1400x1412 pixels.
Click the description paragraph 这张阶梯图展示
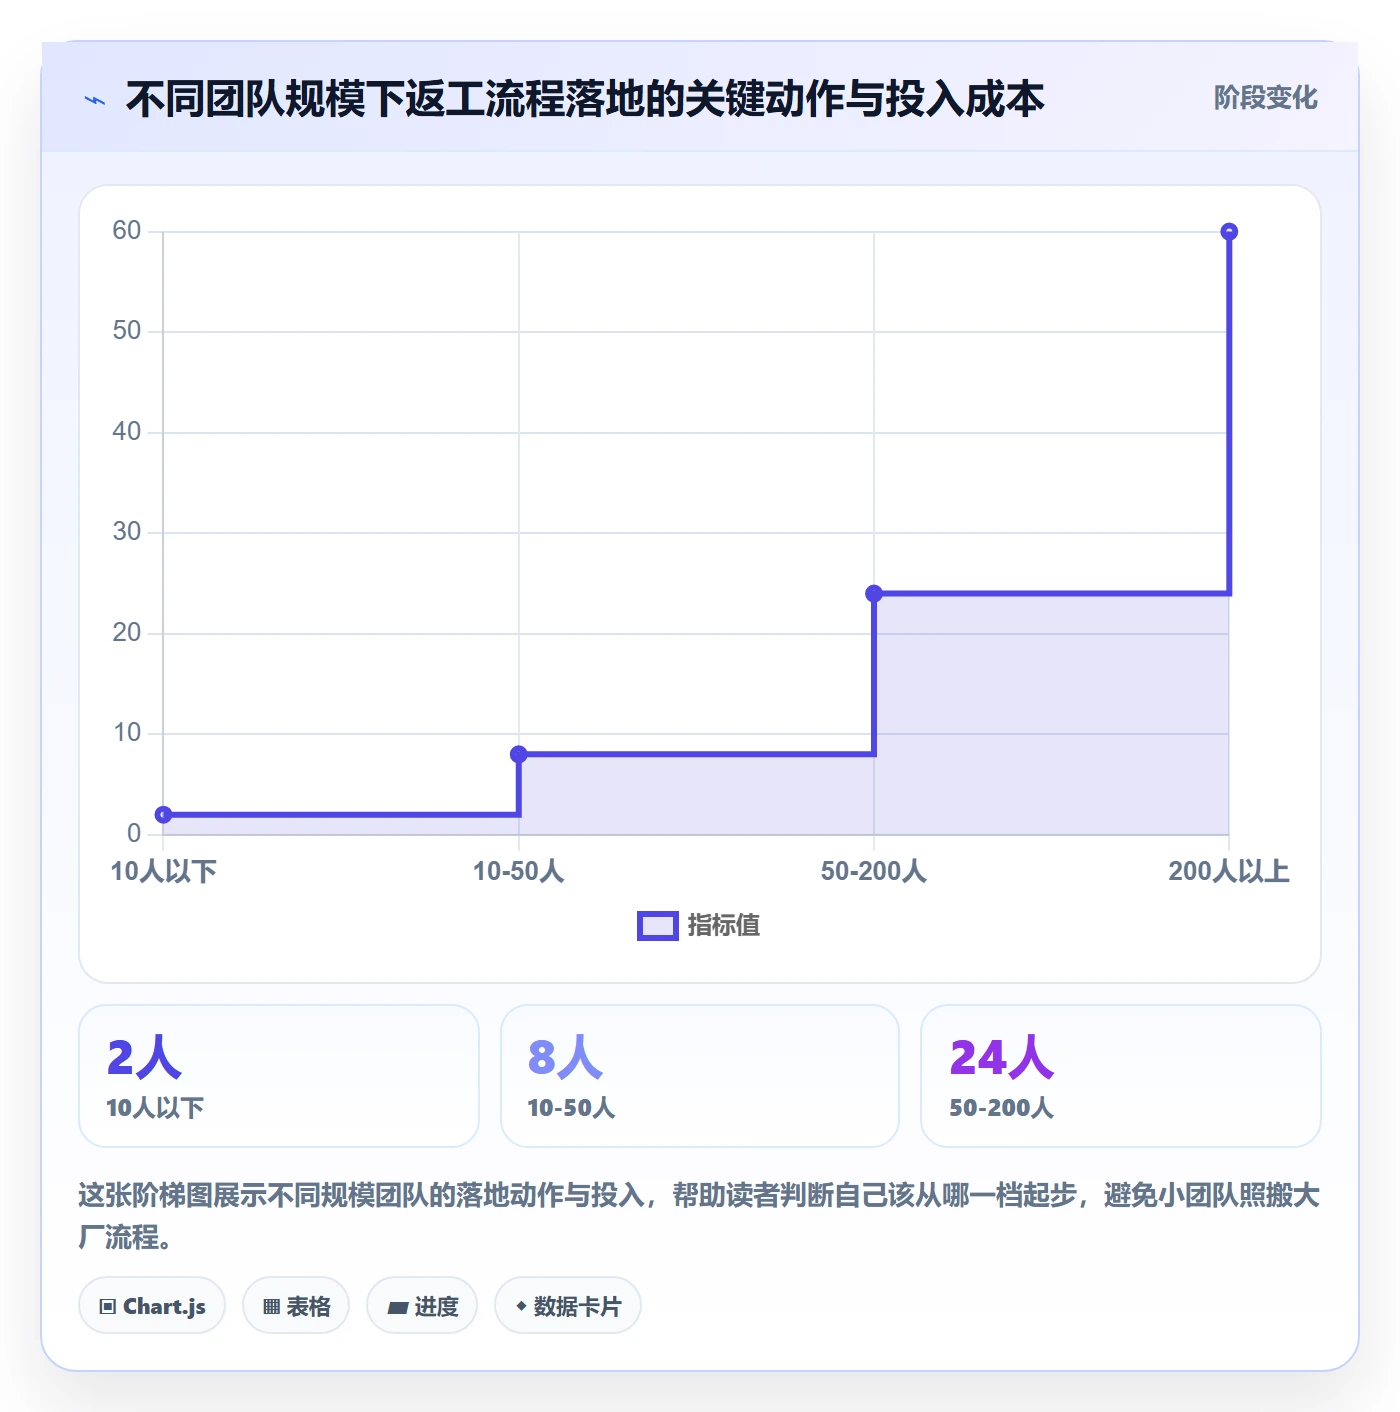[699, 1216]
